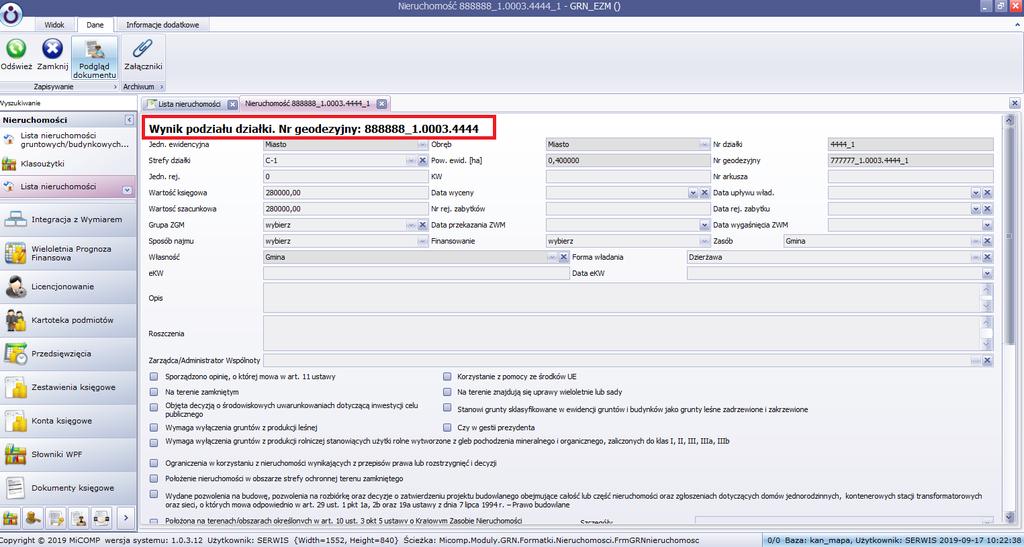This screenshot has height=547, width=1024.
Task: Click the Nr rej. zabytków input field
Action: click(x=628, y=209)
